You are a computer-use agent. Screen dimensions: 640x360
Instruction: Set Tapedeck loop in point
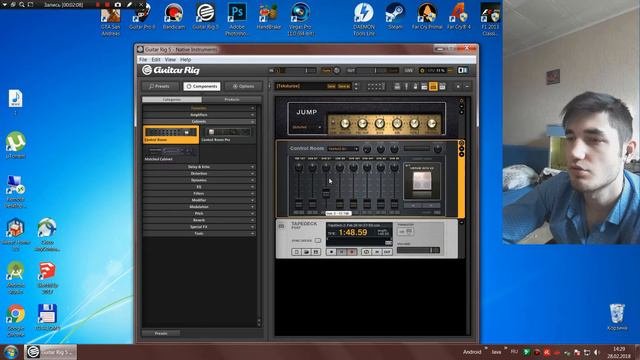[377, 252]
